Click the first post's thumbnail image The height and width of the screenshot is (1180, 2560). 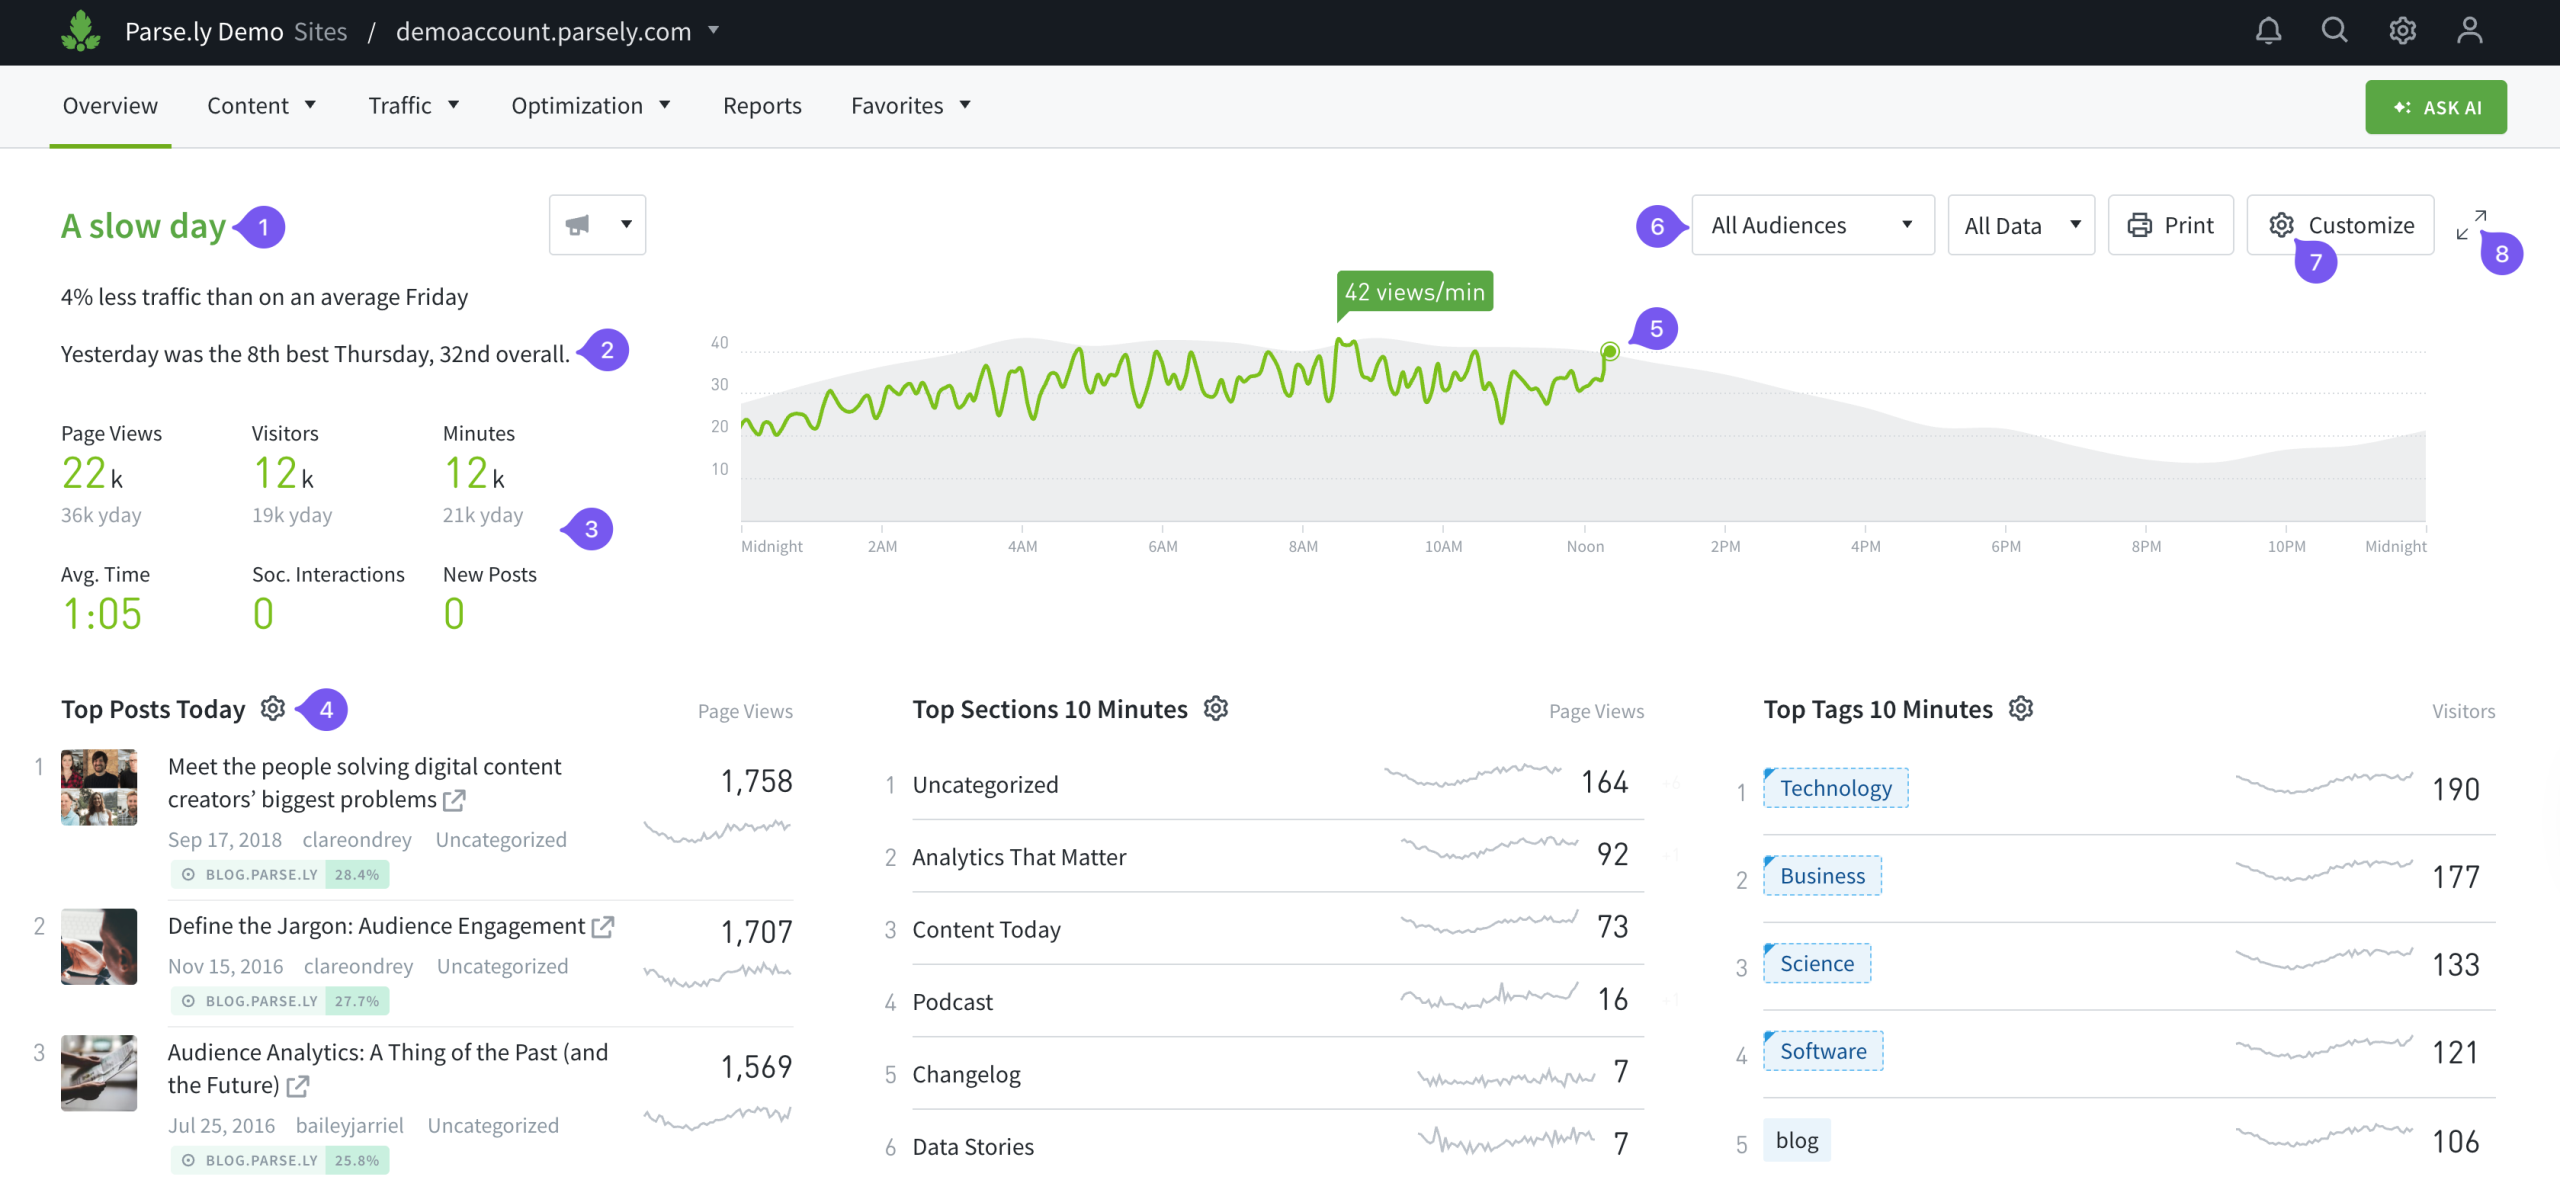(99, 787)
